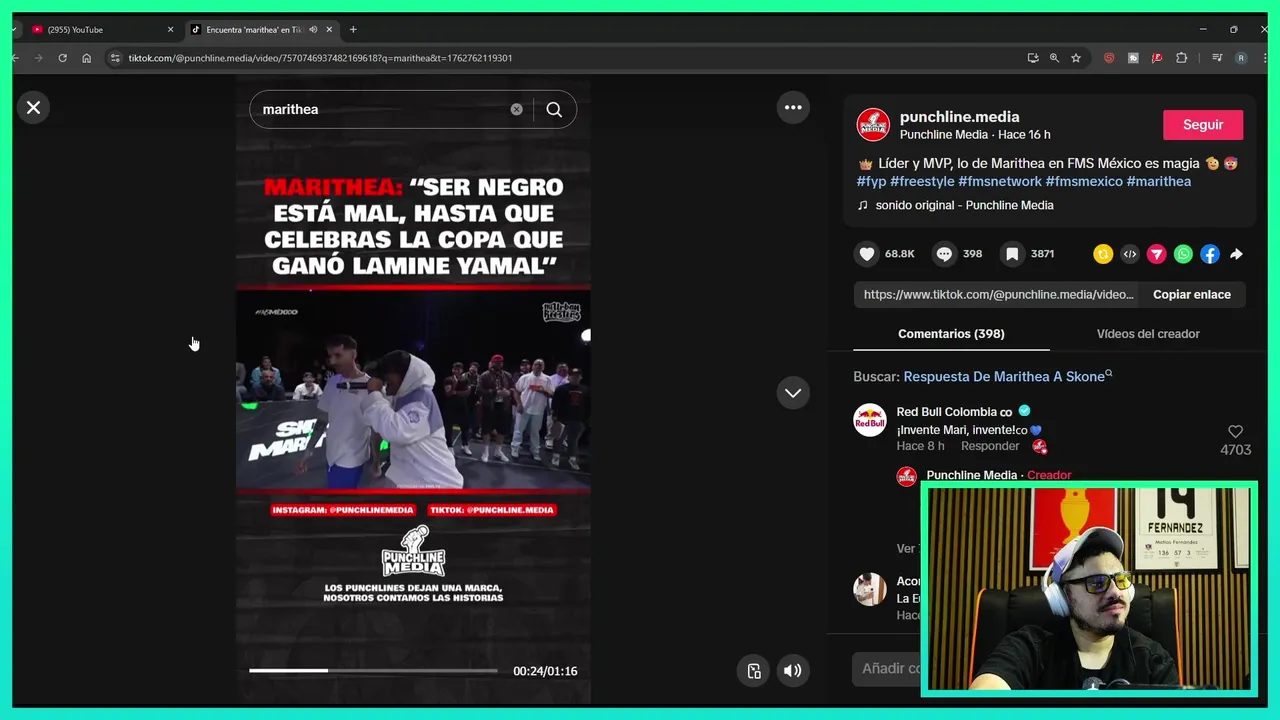Open sonido original - Punchline Media
The width and height of the screenshot is (1280, 720).
(964, 205)
